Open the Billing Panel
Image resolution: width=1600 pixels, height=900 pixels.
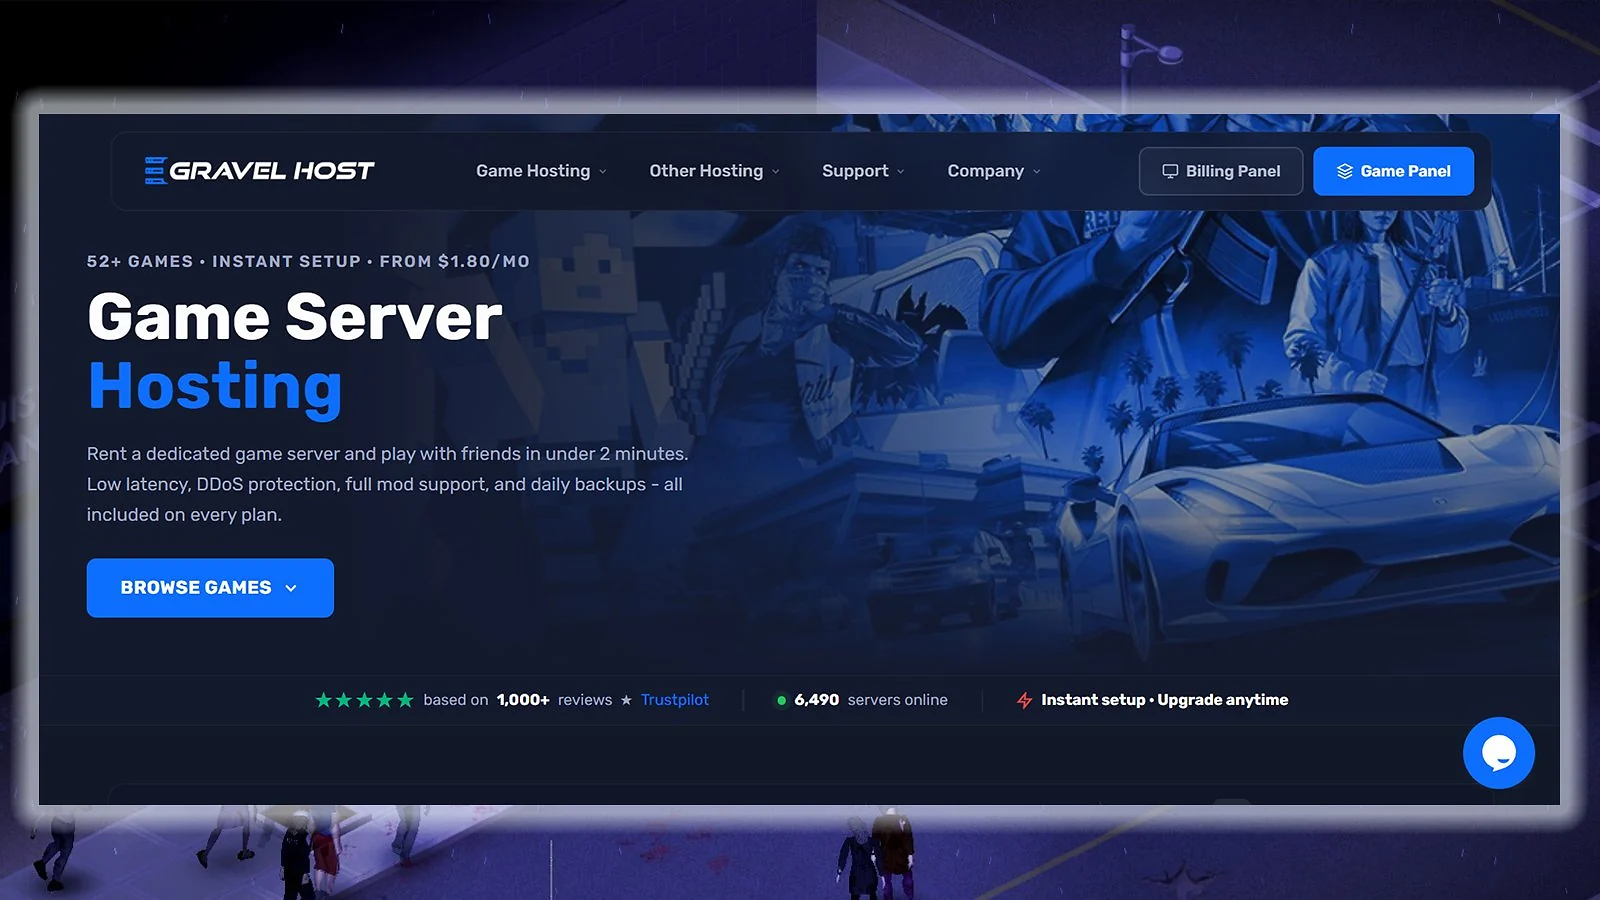pyautogui.click(x=1221, y=171)
